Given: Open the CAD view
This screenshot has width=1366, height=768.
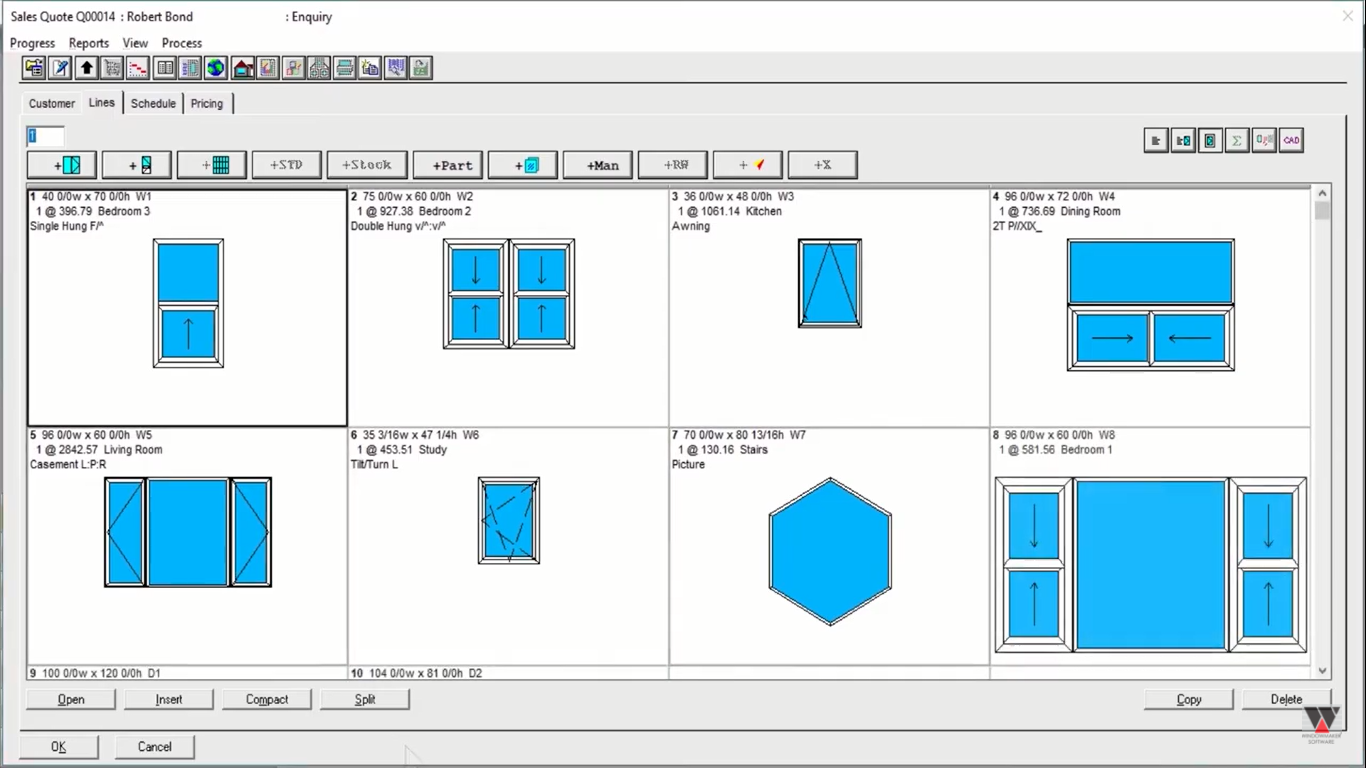Looking at the screenshot, I should point(1290,140).
